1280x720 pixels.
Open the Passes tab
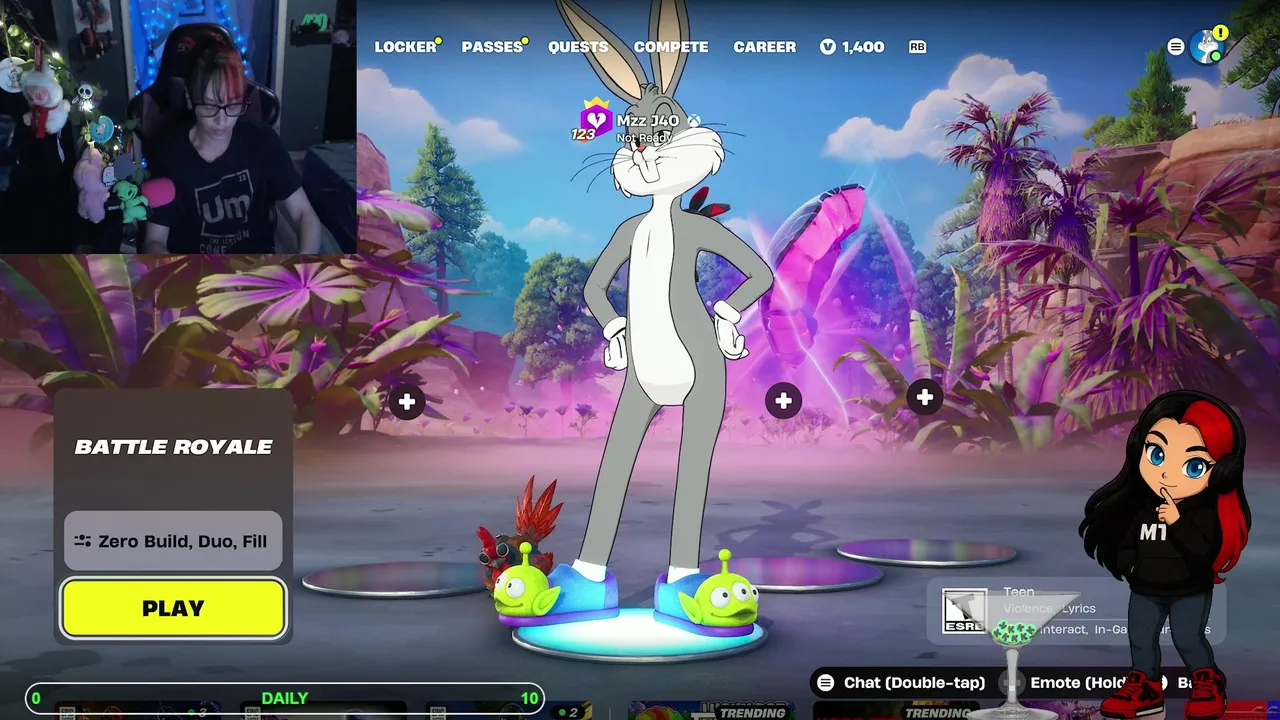coord(492,47)
